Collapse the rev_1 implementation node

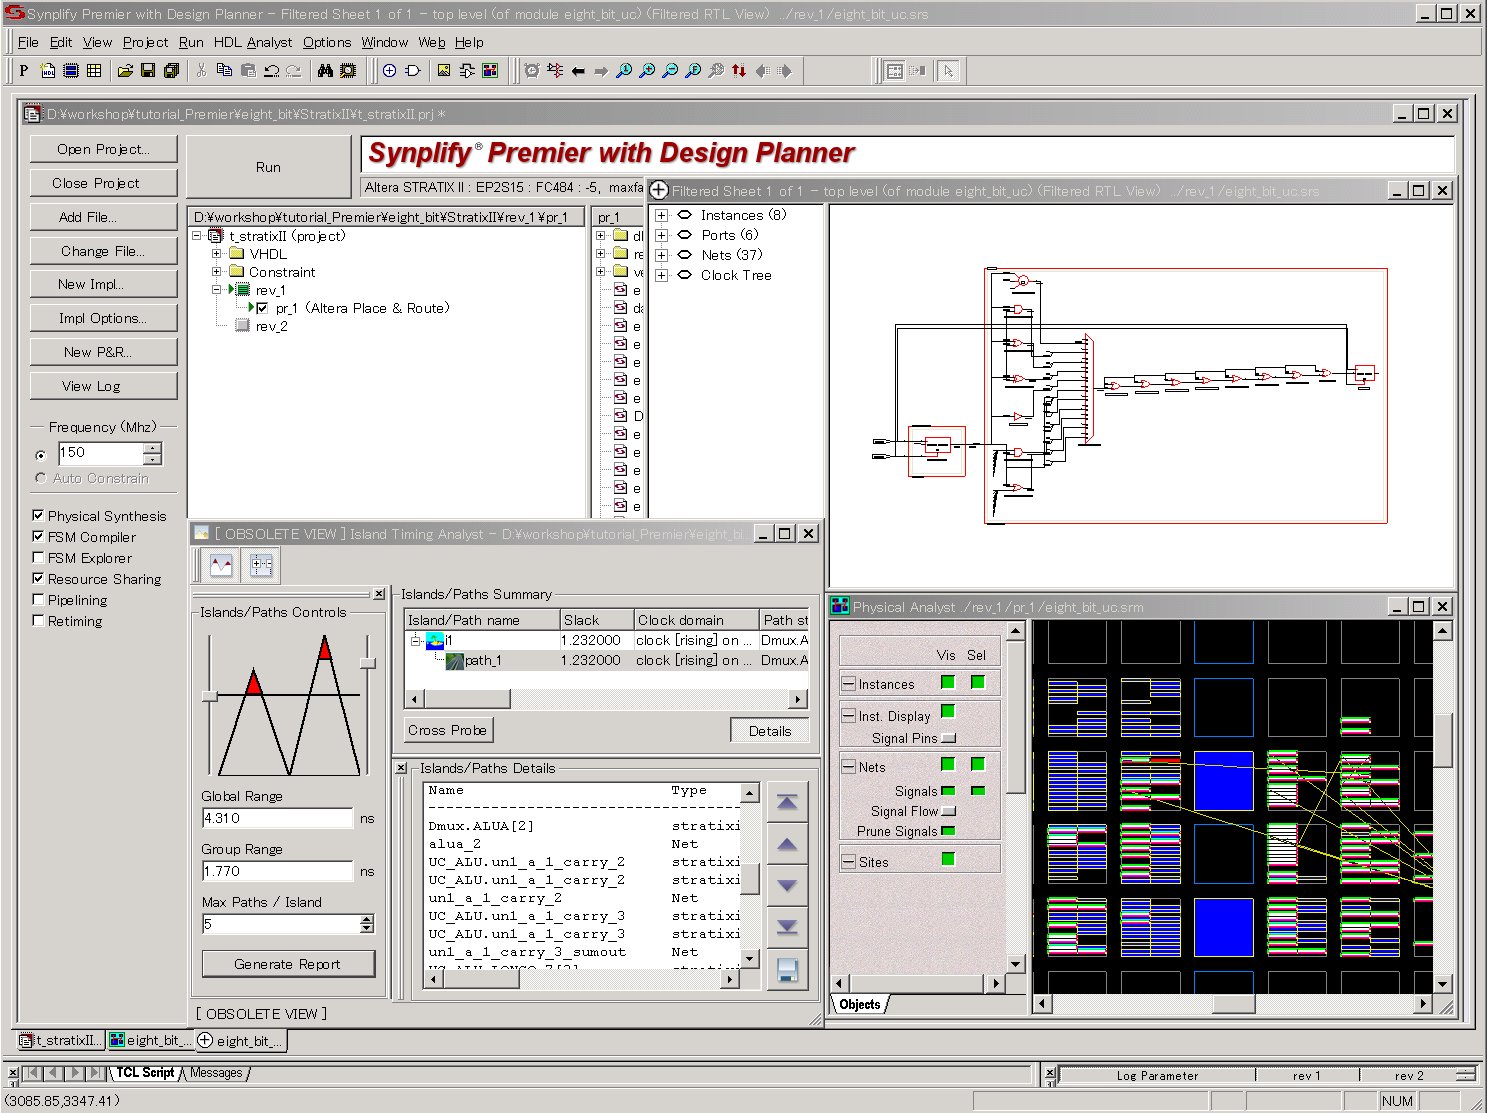pyautogui.click(x=216, y=290)
